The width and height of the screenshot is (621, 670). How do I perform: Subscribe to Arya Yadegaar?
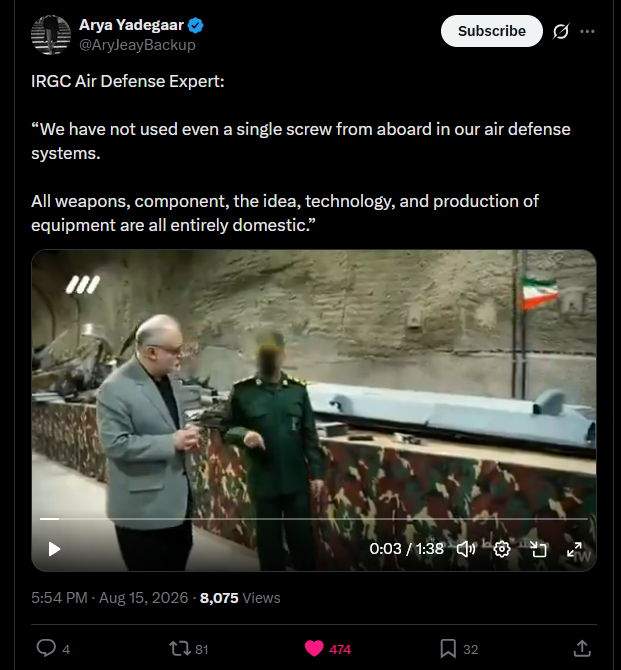pyautogui.click(x=492, y=31)
